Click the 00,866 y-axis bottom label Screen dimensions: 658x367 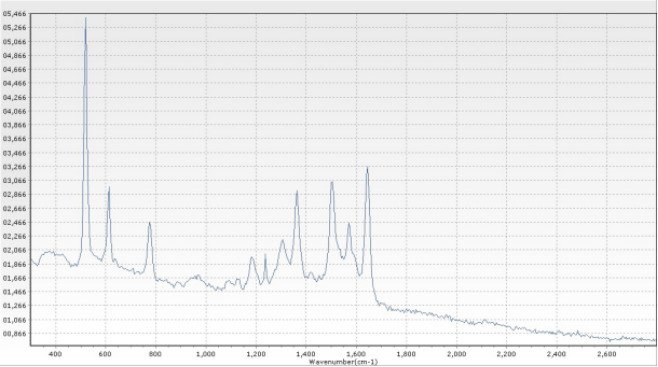coord(15,334)
